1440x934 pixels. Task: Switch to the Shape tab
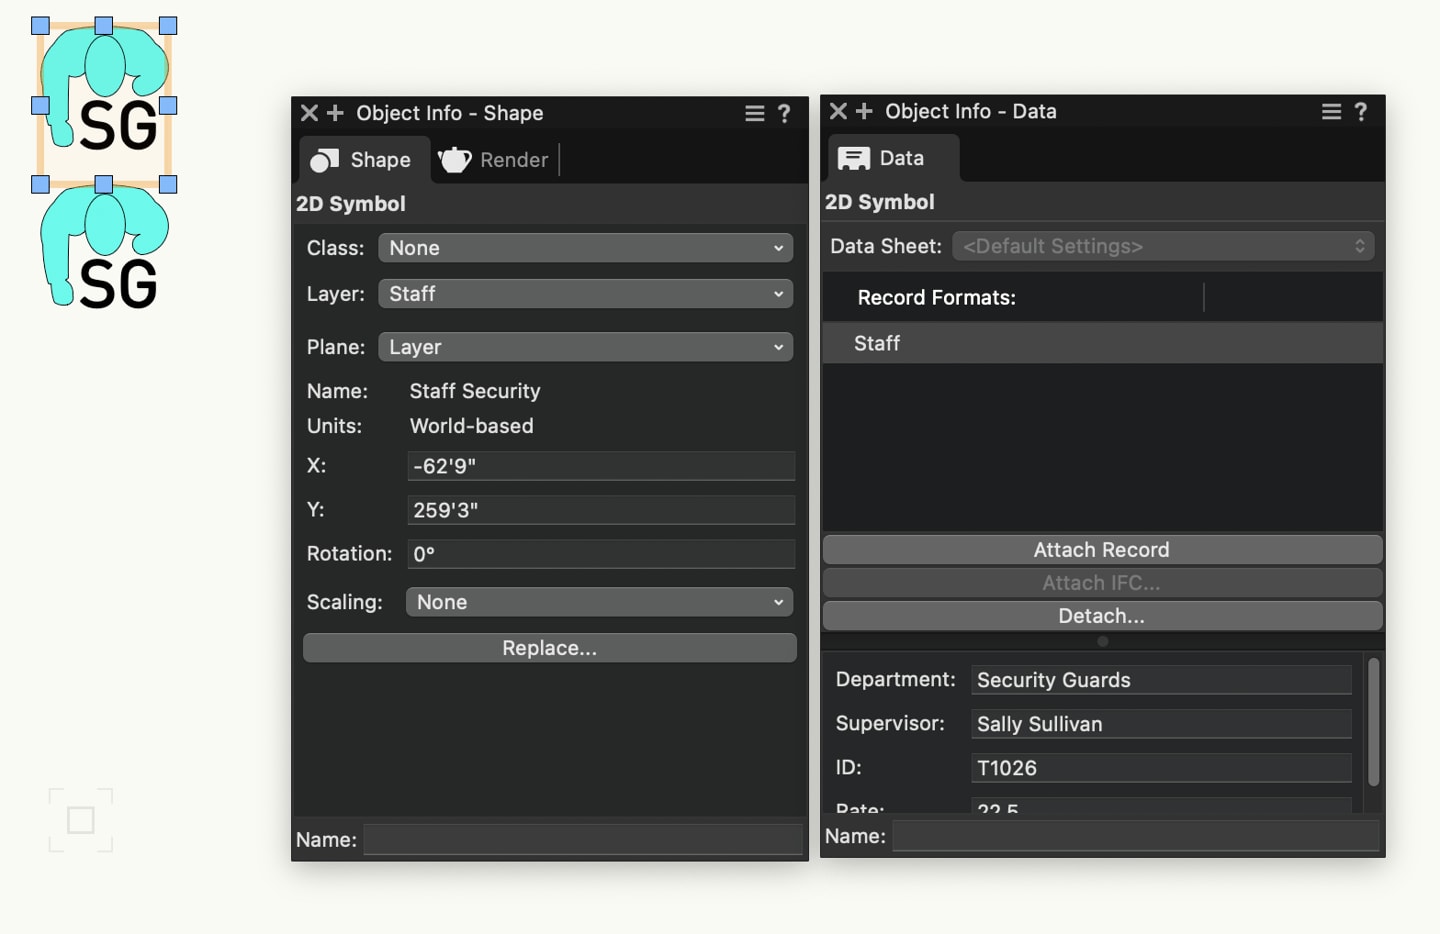tap(364, 160)
